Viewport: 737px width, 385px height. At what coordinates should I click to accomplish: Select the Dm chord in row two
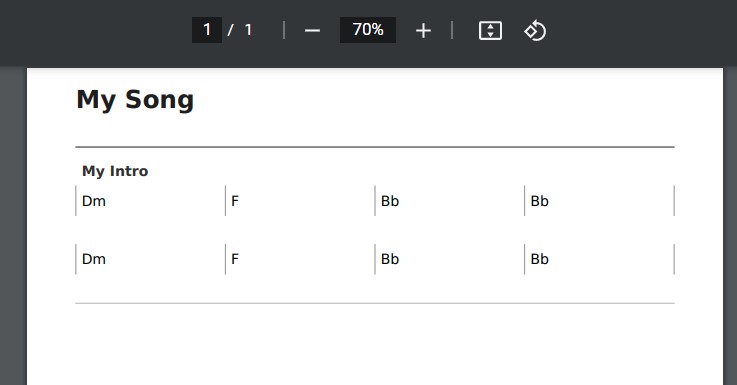tap(94, 259)
